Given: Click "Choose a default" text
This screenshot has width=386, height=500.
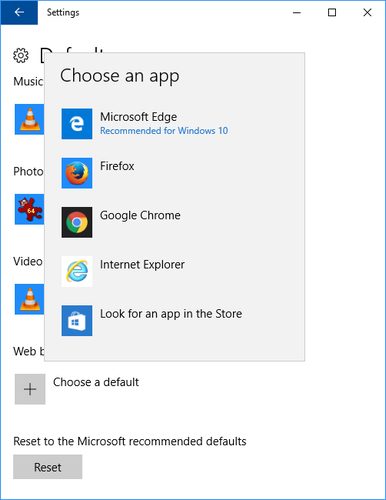Looking at the screenshot, I should (96, 382).
